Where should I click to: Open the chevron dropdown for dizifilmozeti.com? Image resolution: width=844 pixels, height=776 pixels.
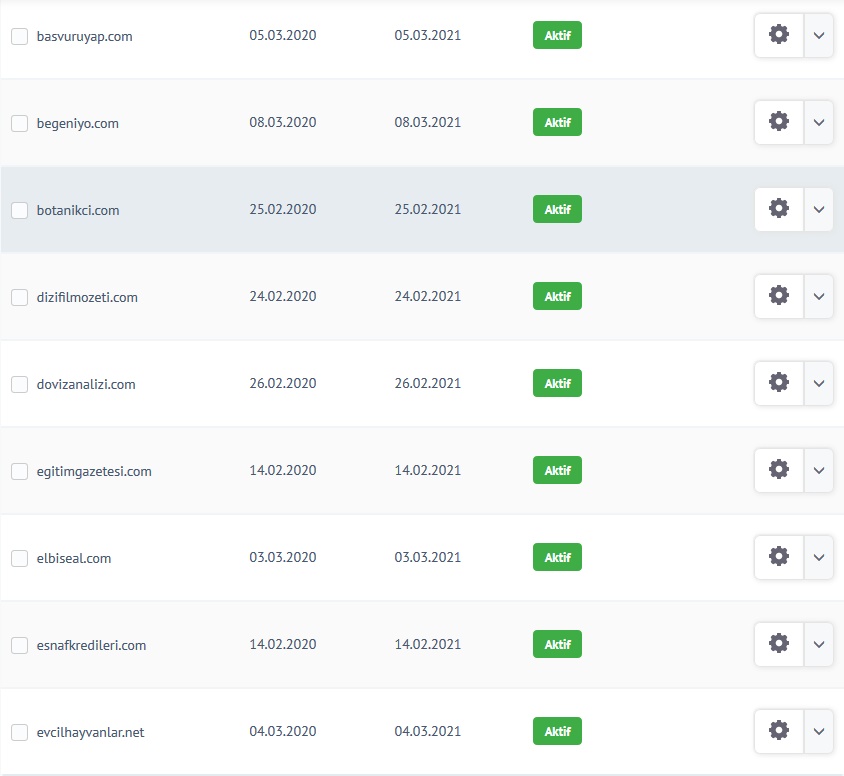click(x=819, y=297)
